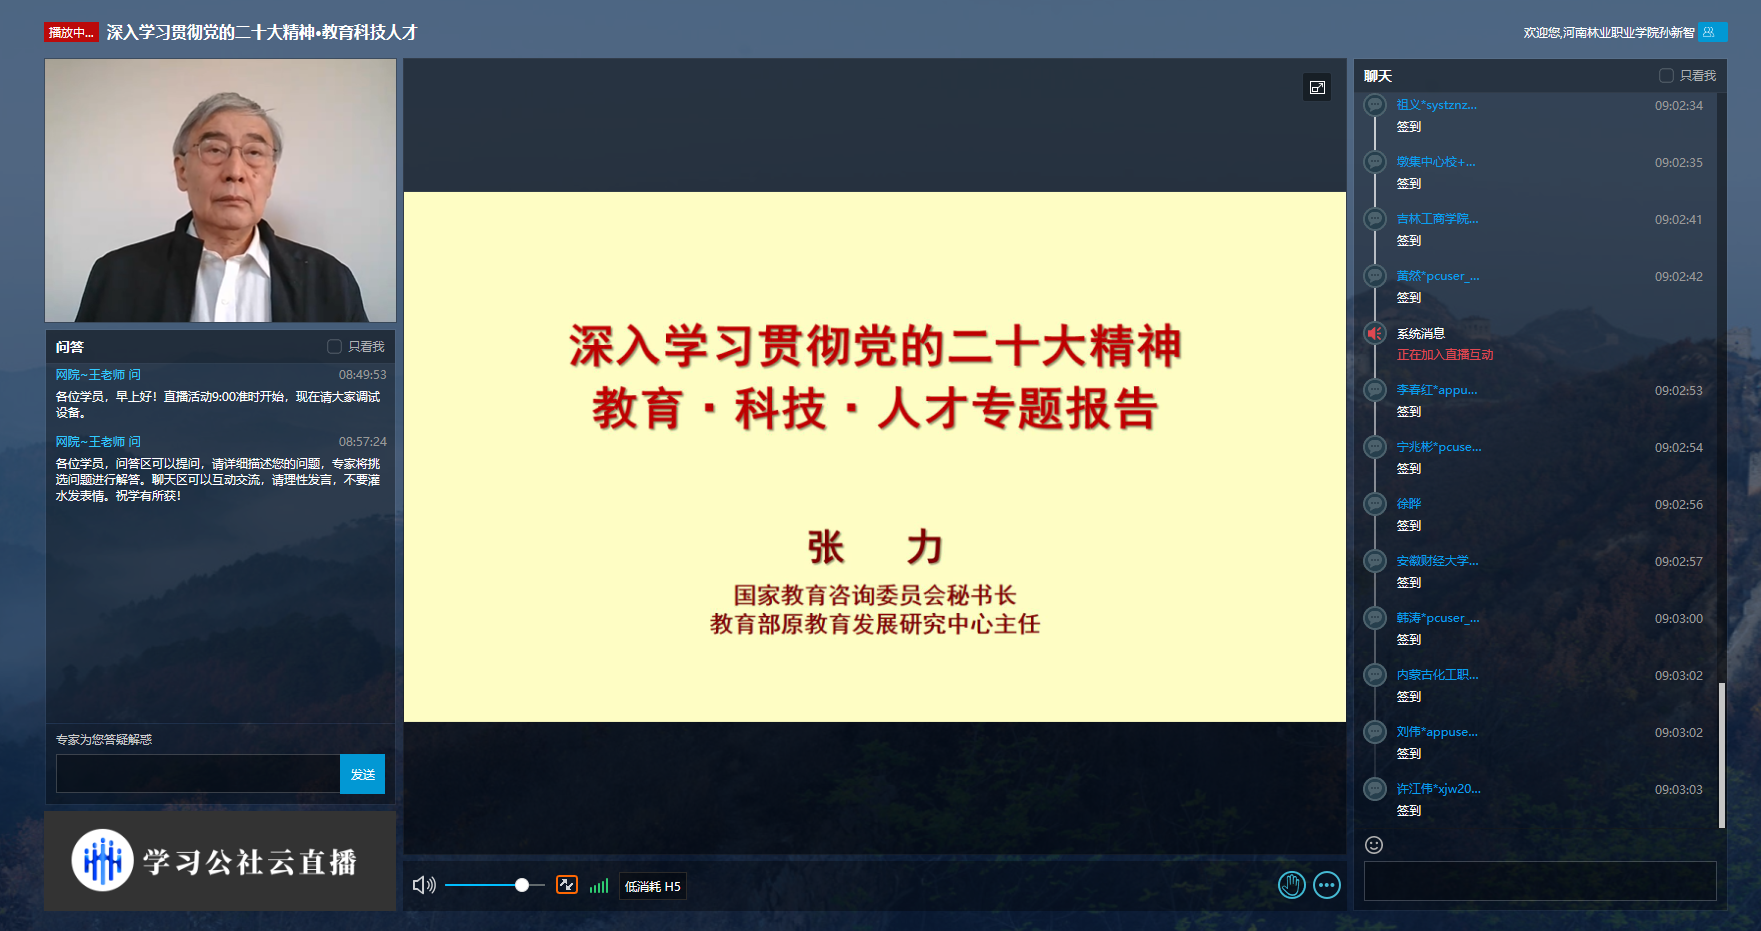
Task: Open the ellipsis more-options icon beside the hand
Action: coord(1327,885)
